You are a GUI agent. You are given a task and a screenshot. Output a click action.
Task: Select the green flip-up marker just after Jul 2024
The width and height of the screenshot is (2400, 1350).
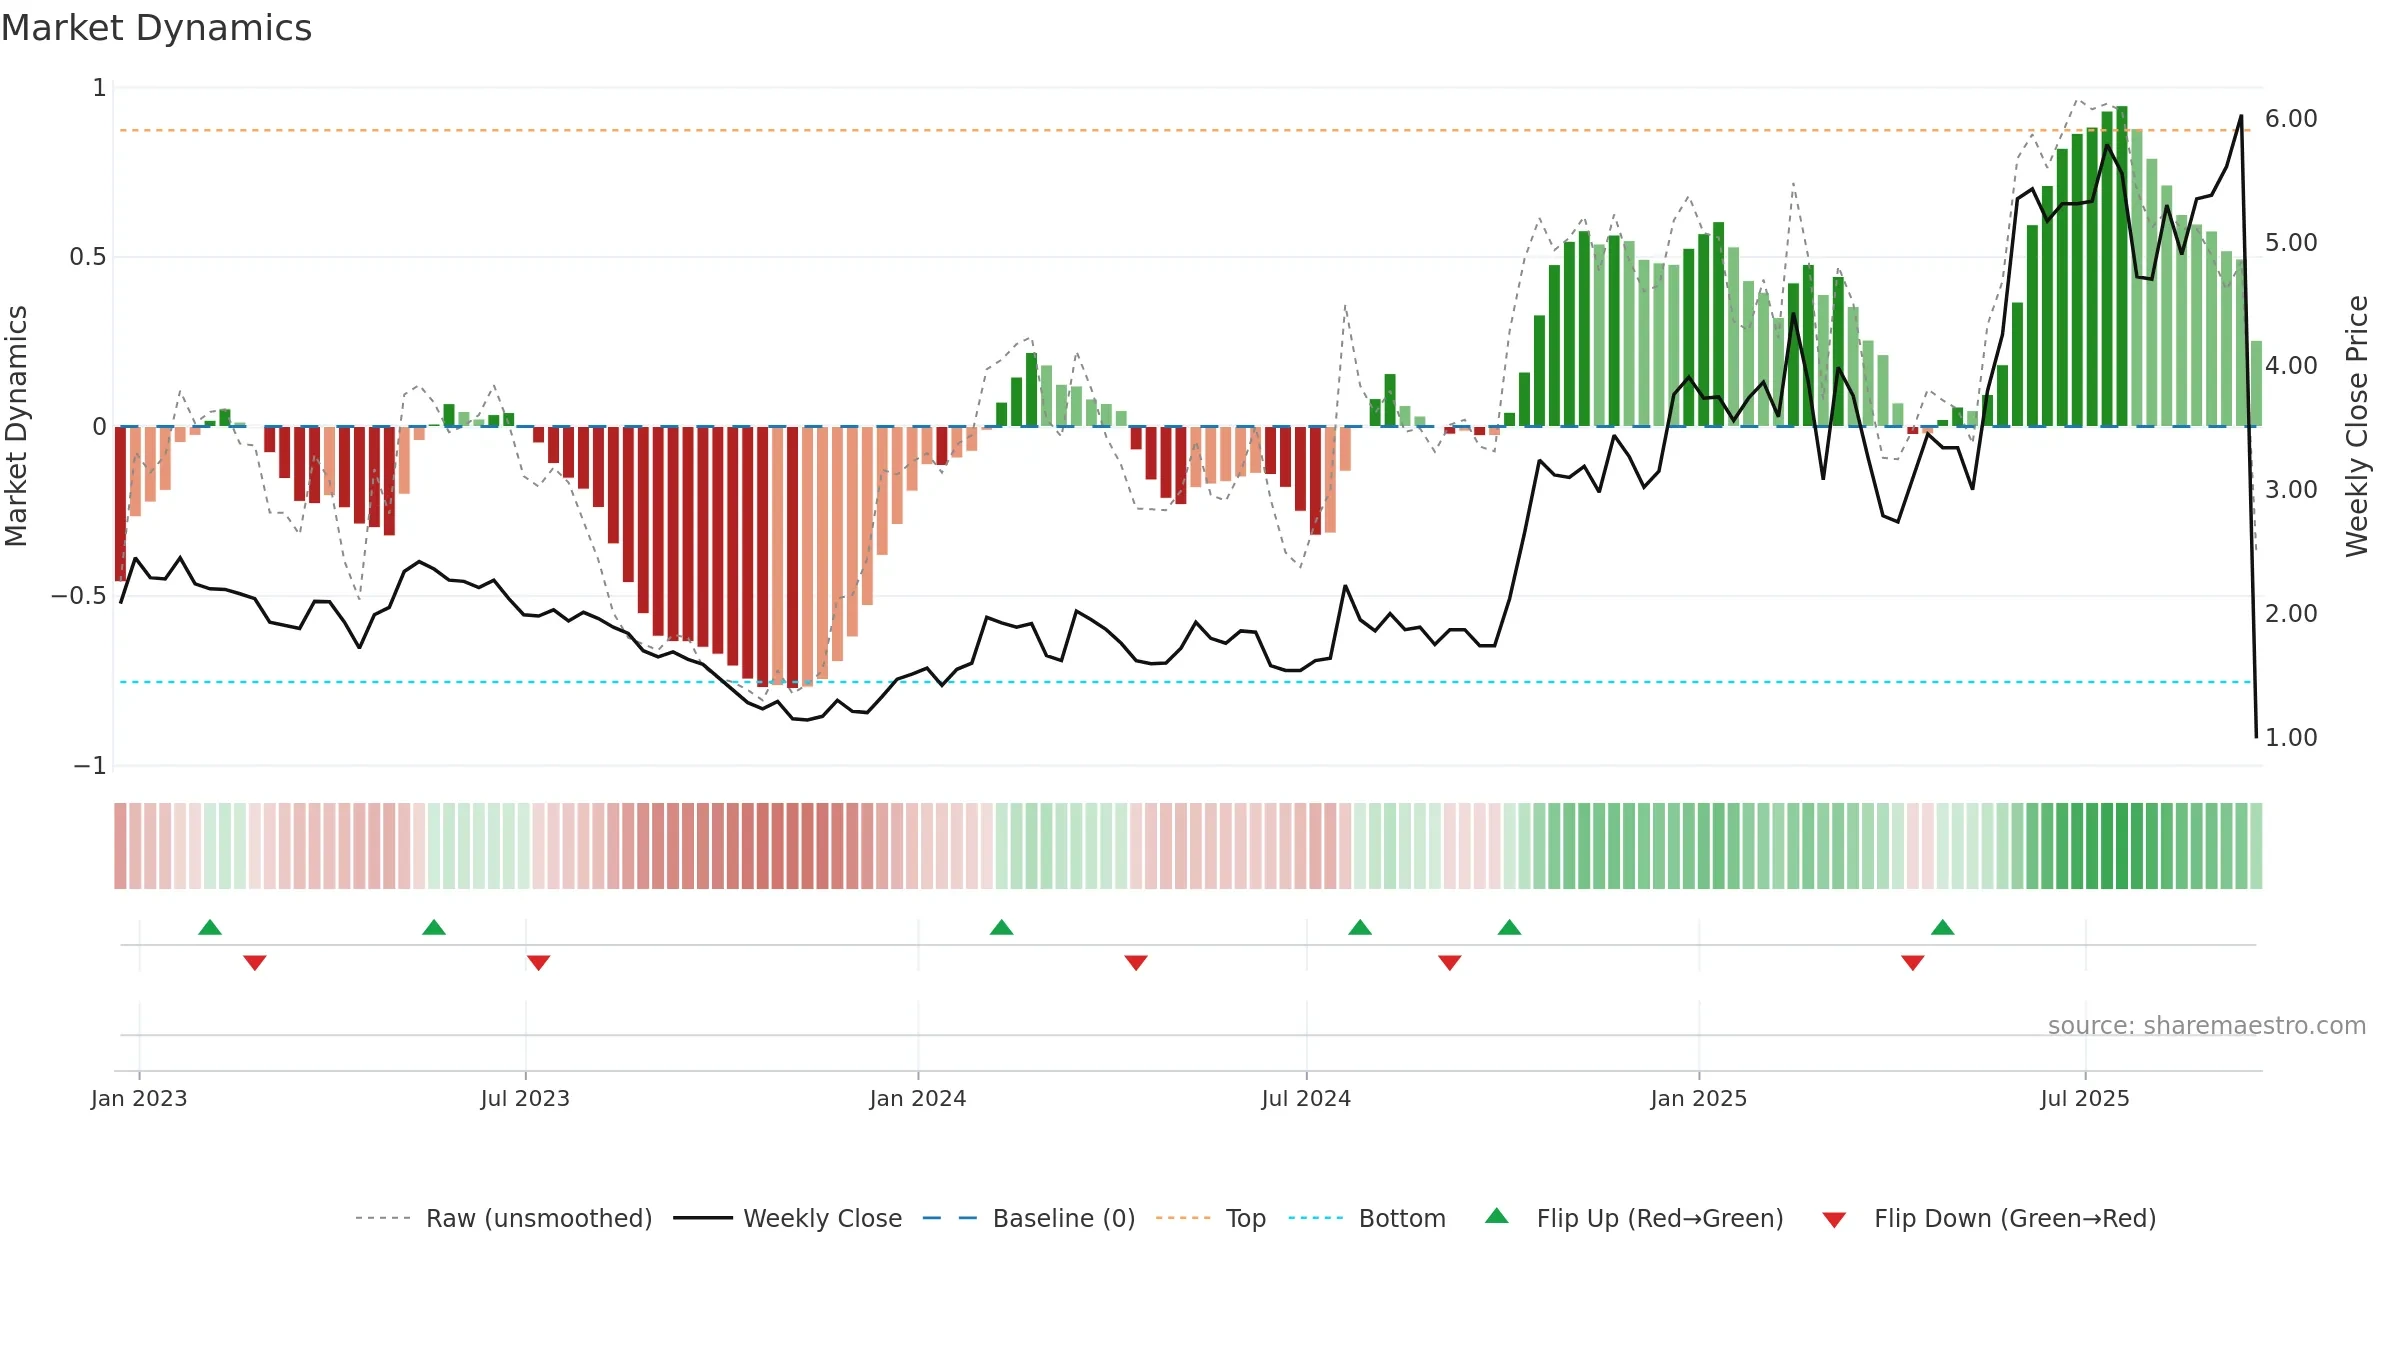tap(1360, 927)
